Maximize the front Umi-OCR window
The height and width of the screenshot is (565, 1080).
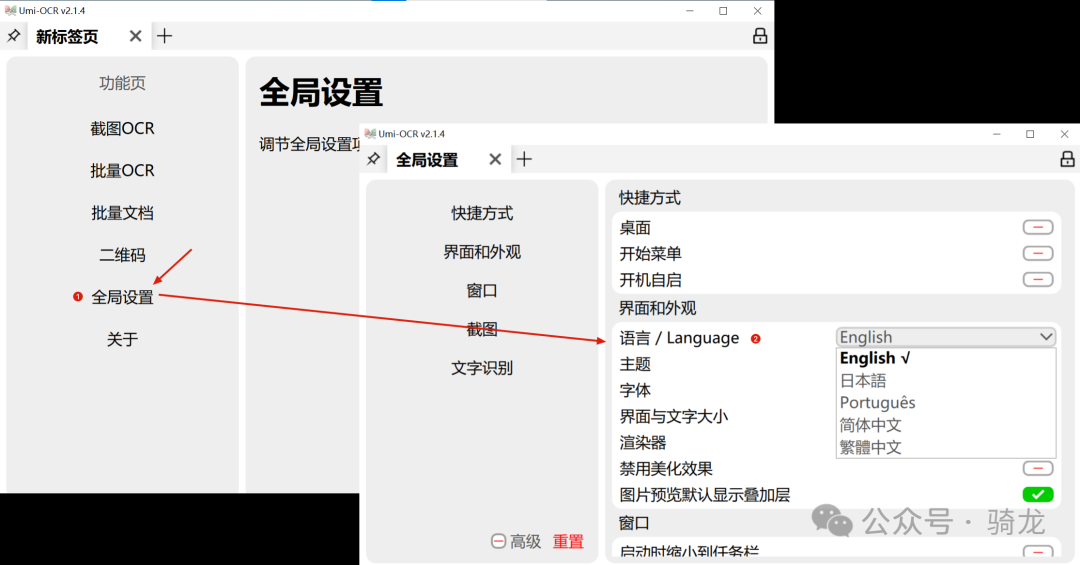1030,134
